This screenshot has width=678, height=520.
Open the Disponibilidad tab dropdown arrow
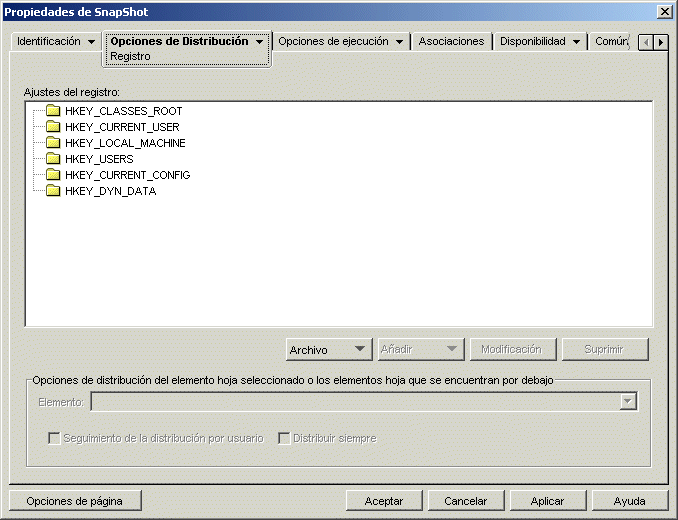[x=576, y=42]
